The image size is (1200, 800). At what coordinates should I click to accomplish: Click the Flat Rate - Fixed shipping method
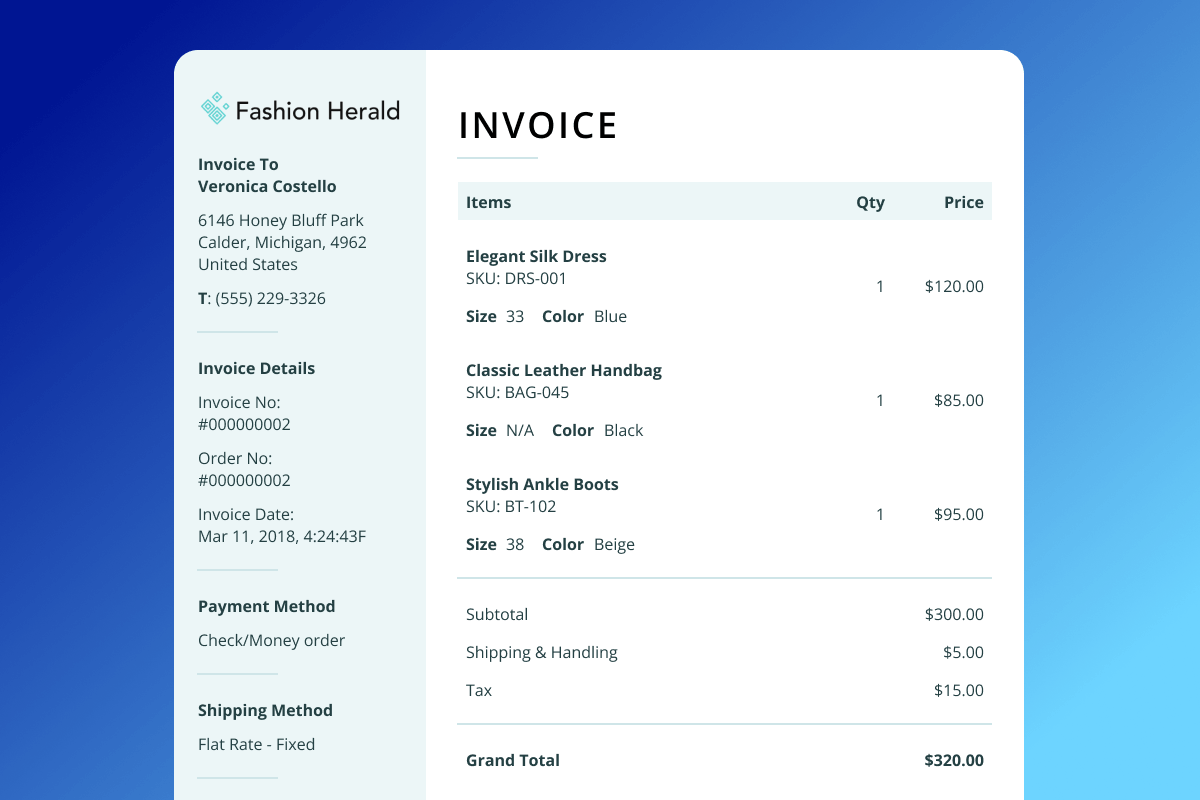tap(256, 744)
